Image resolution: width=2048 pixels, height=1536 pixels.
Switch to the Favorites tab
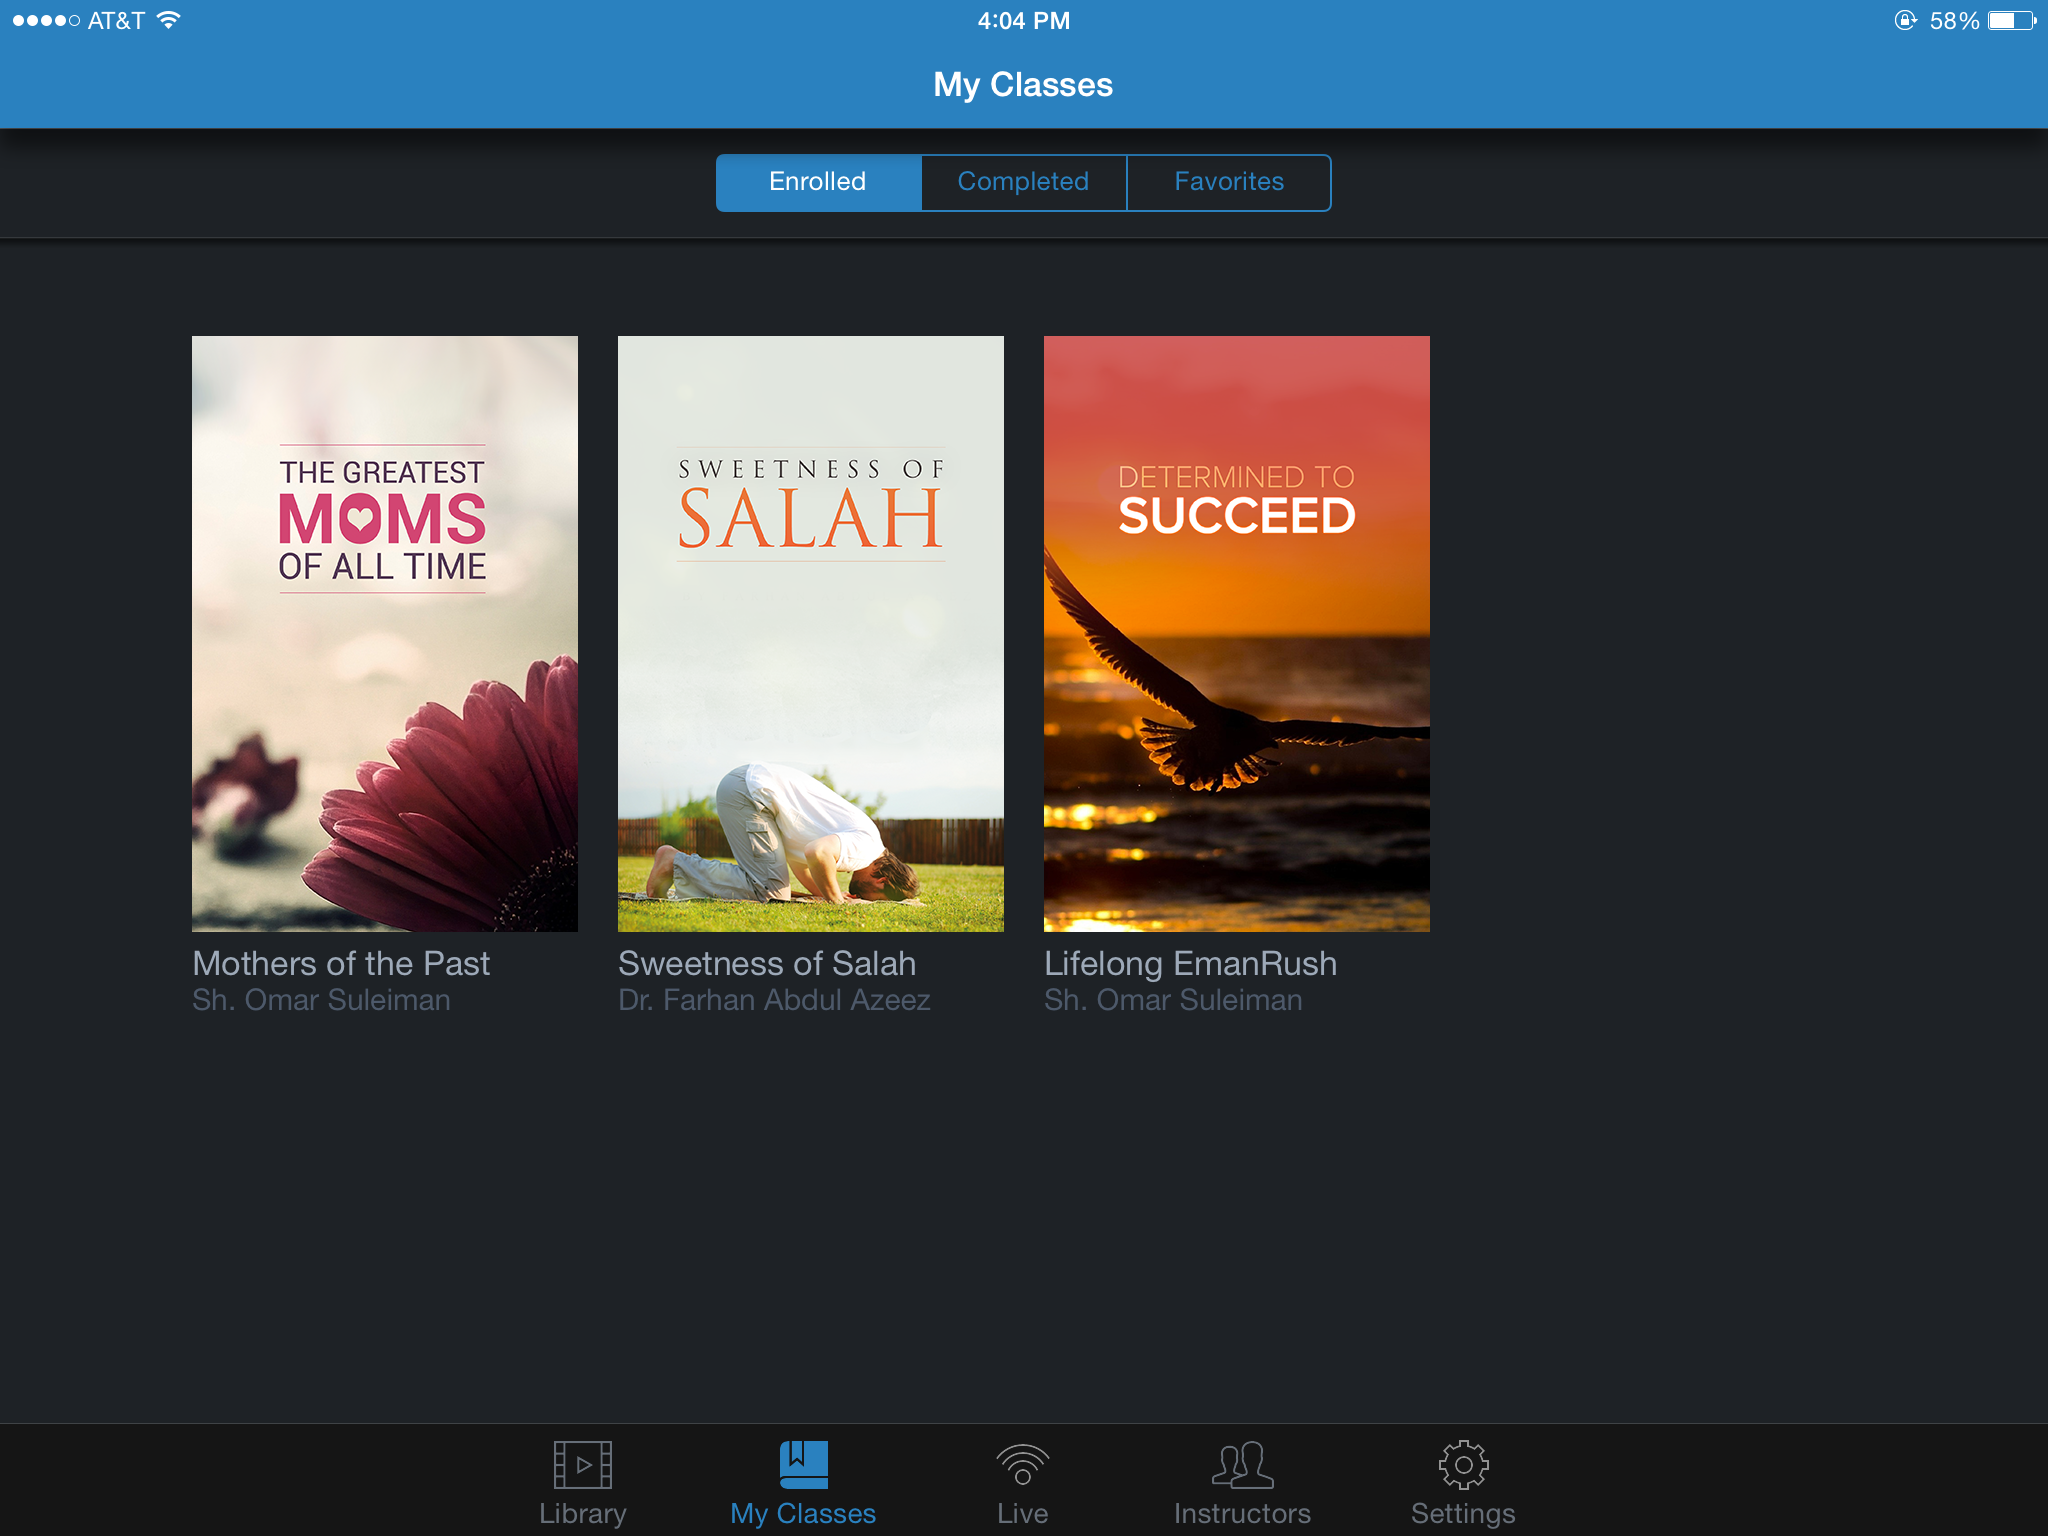coord(1229,182)
